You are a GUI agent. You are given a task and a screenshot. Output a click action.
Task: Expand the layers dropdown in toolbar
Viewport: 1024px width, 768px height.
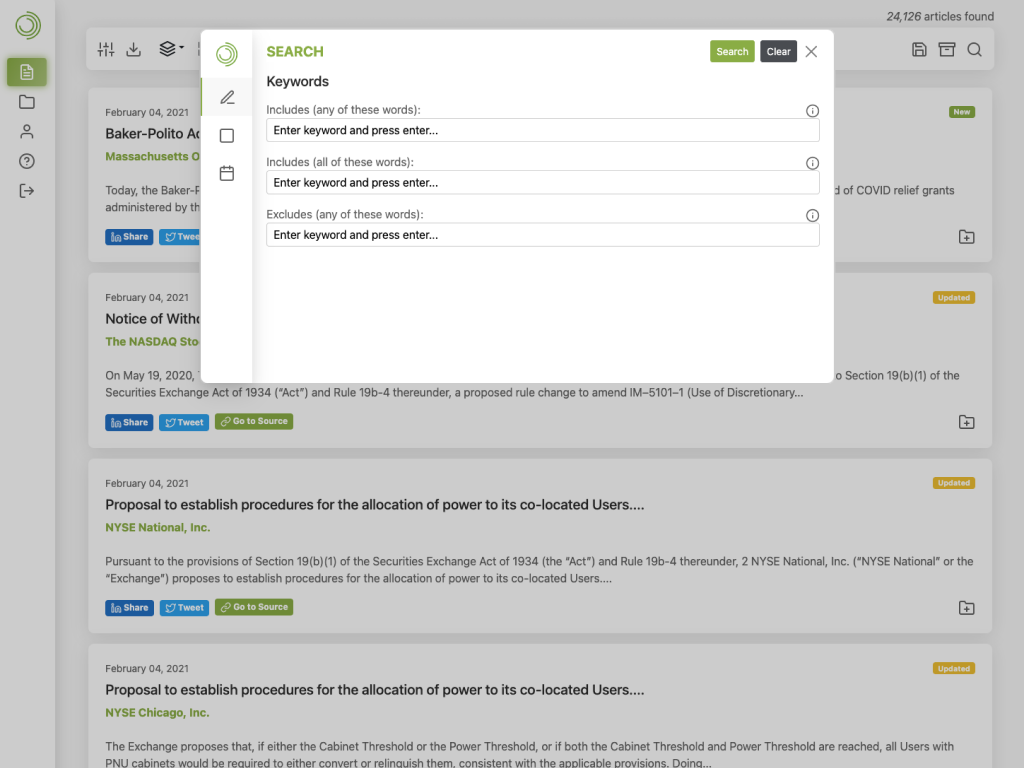point(171,49)
